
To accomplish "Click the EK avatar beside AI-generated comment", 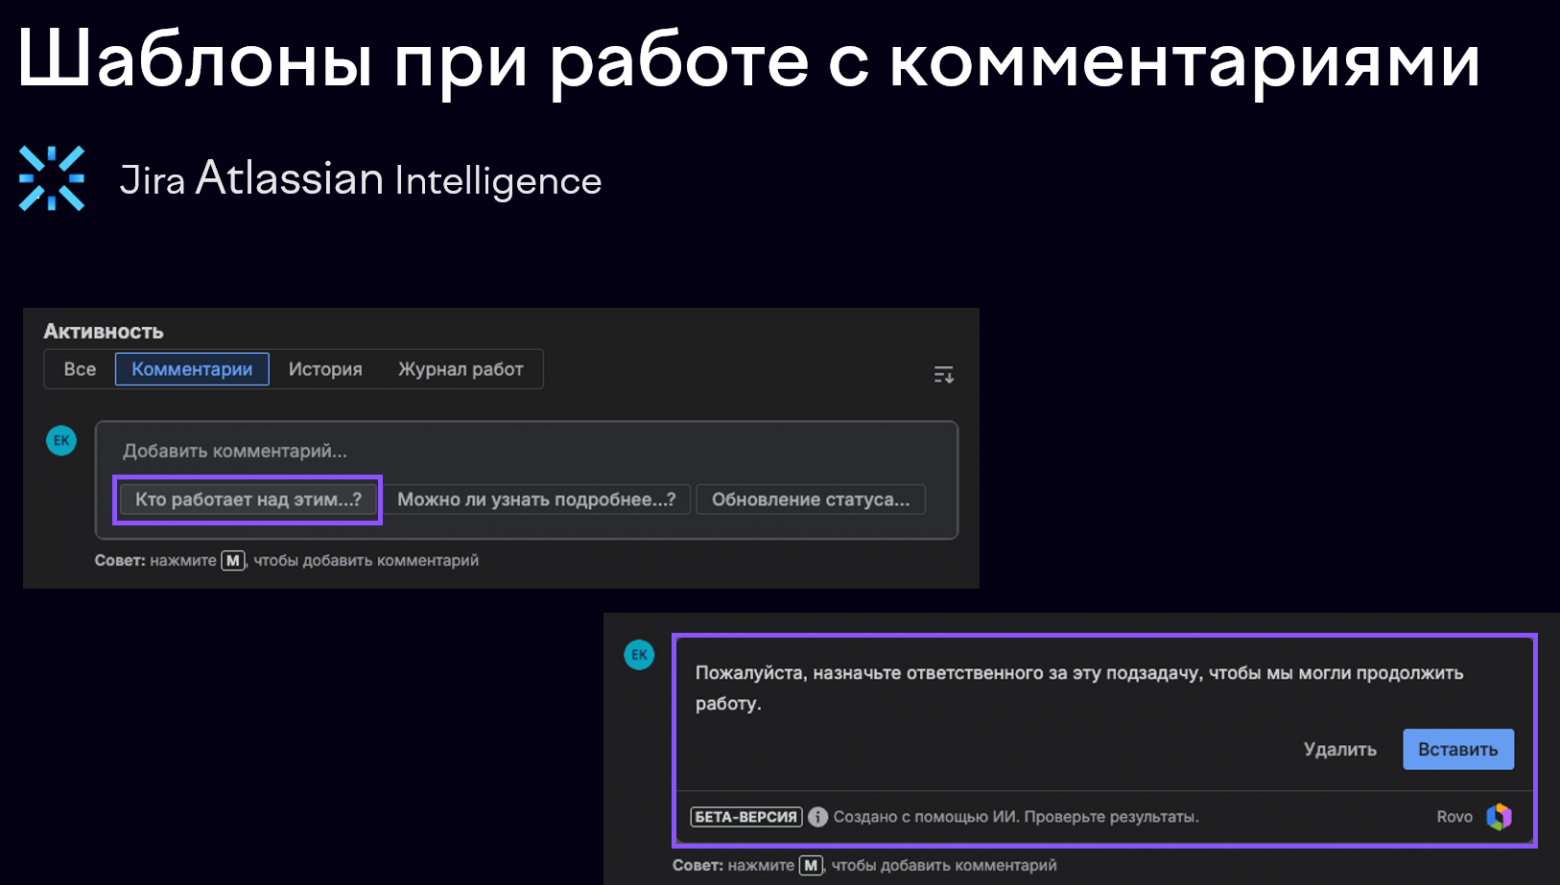I will 639,655.
